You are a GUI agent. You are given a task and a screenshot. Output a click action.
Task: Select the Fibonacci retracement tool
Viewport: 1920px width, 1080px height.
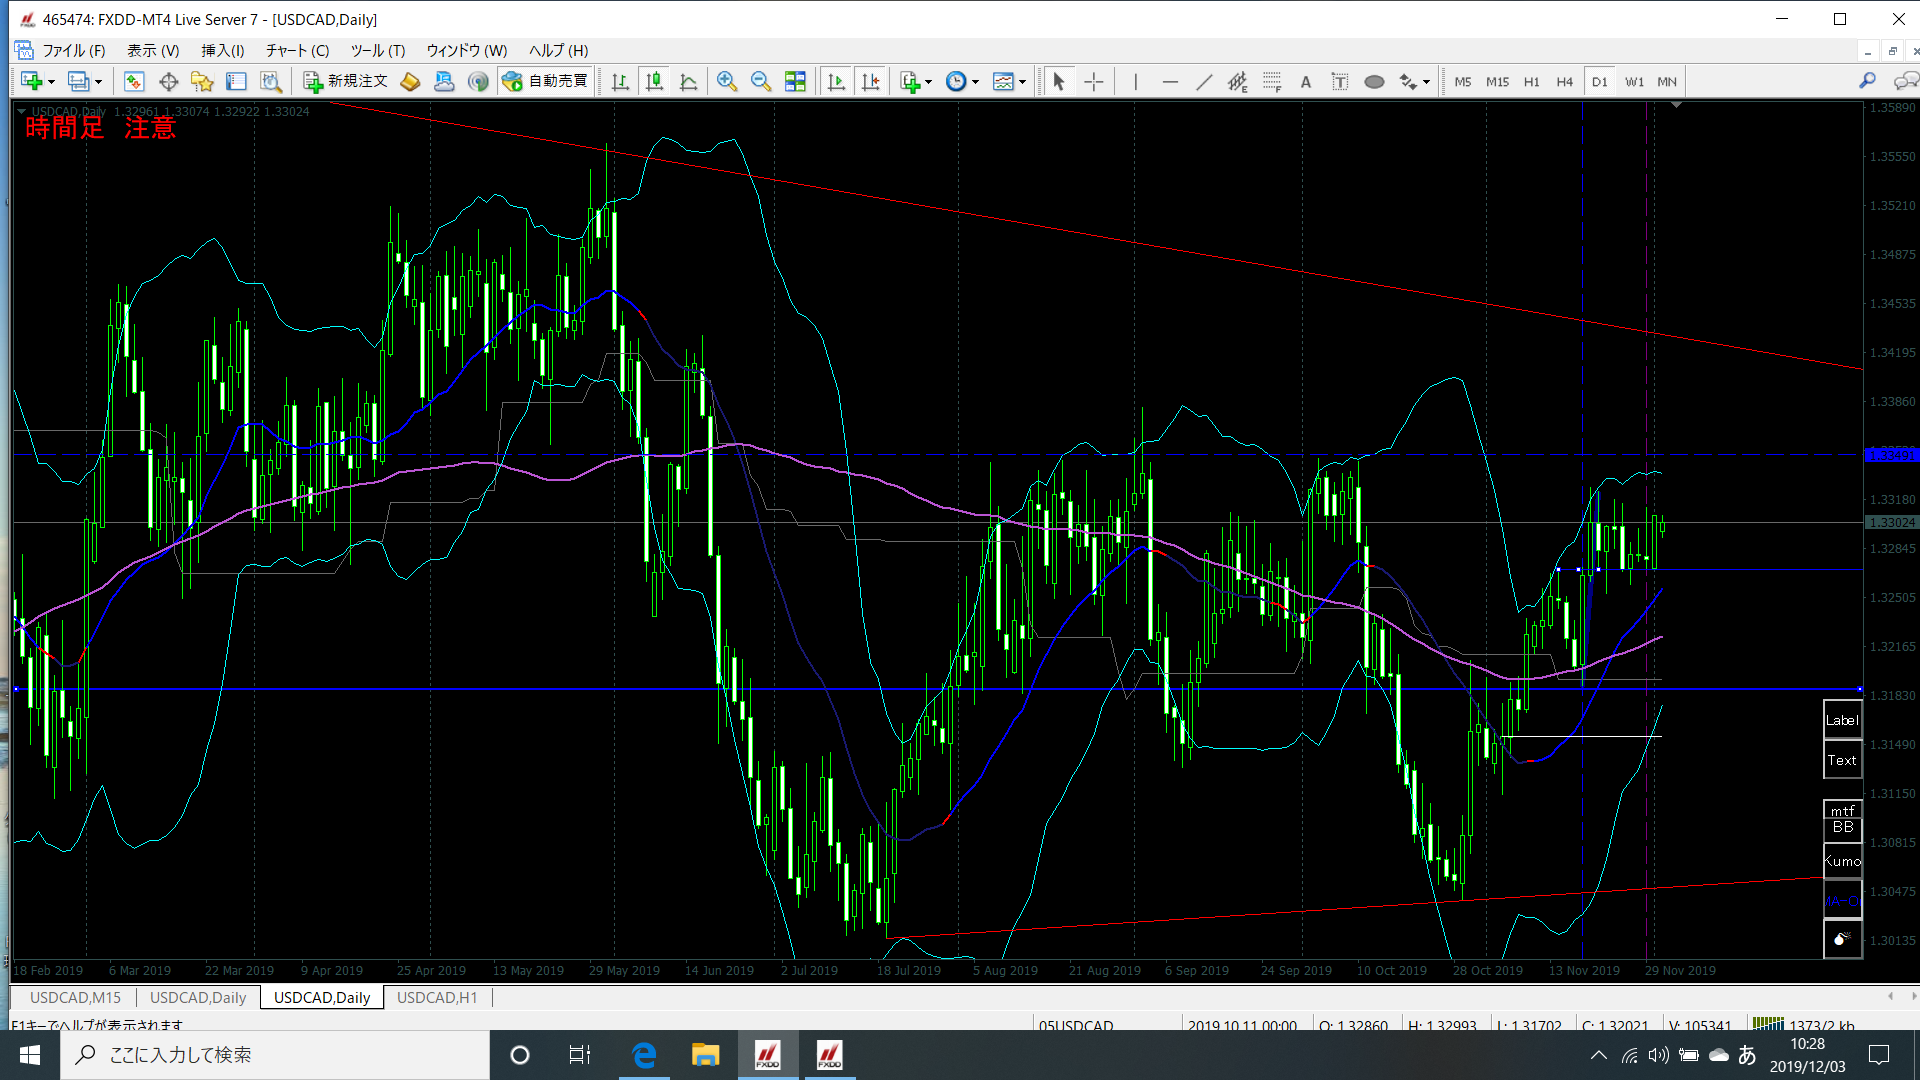(1272, 82)
